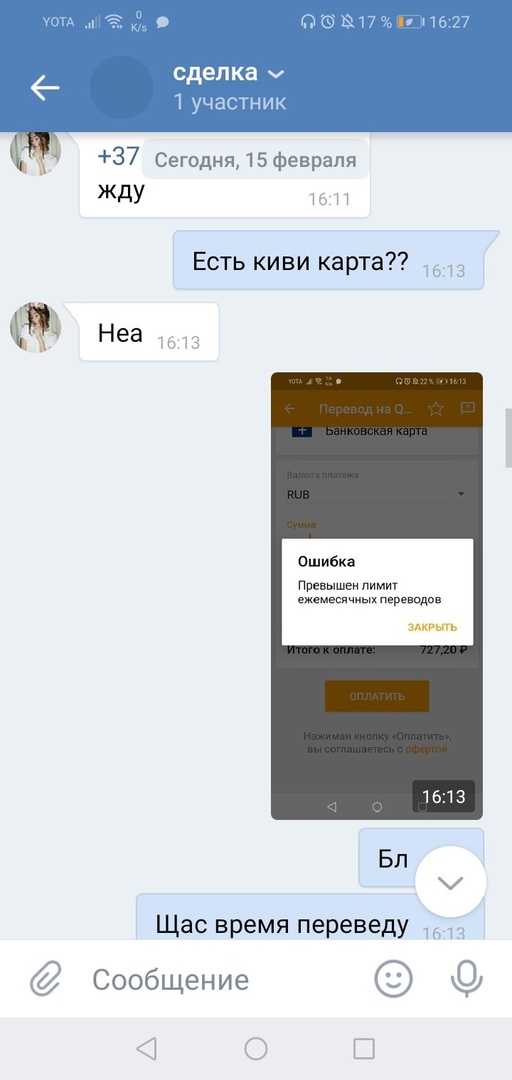The width and height of the screenshot is (512, 1080).
Task: Select the 'Есть киви карта??' message bubble
Action: 328,260
